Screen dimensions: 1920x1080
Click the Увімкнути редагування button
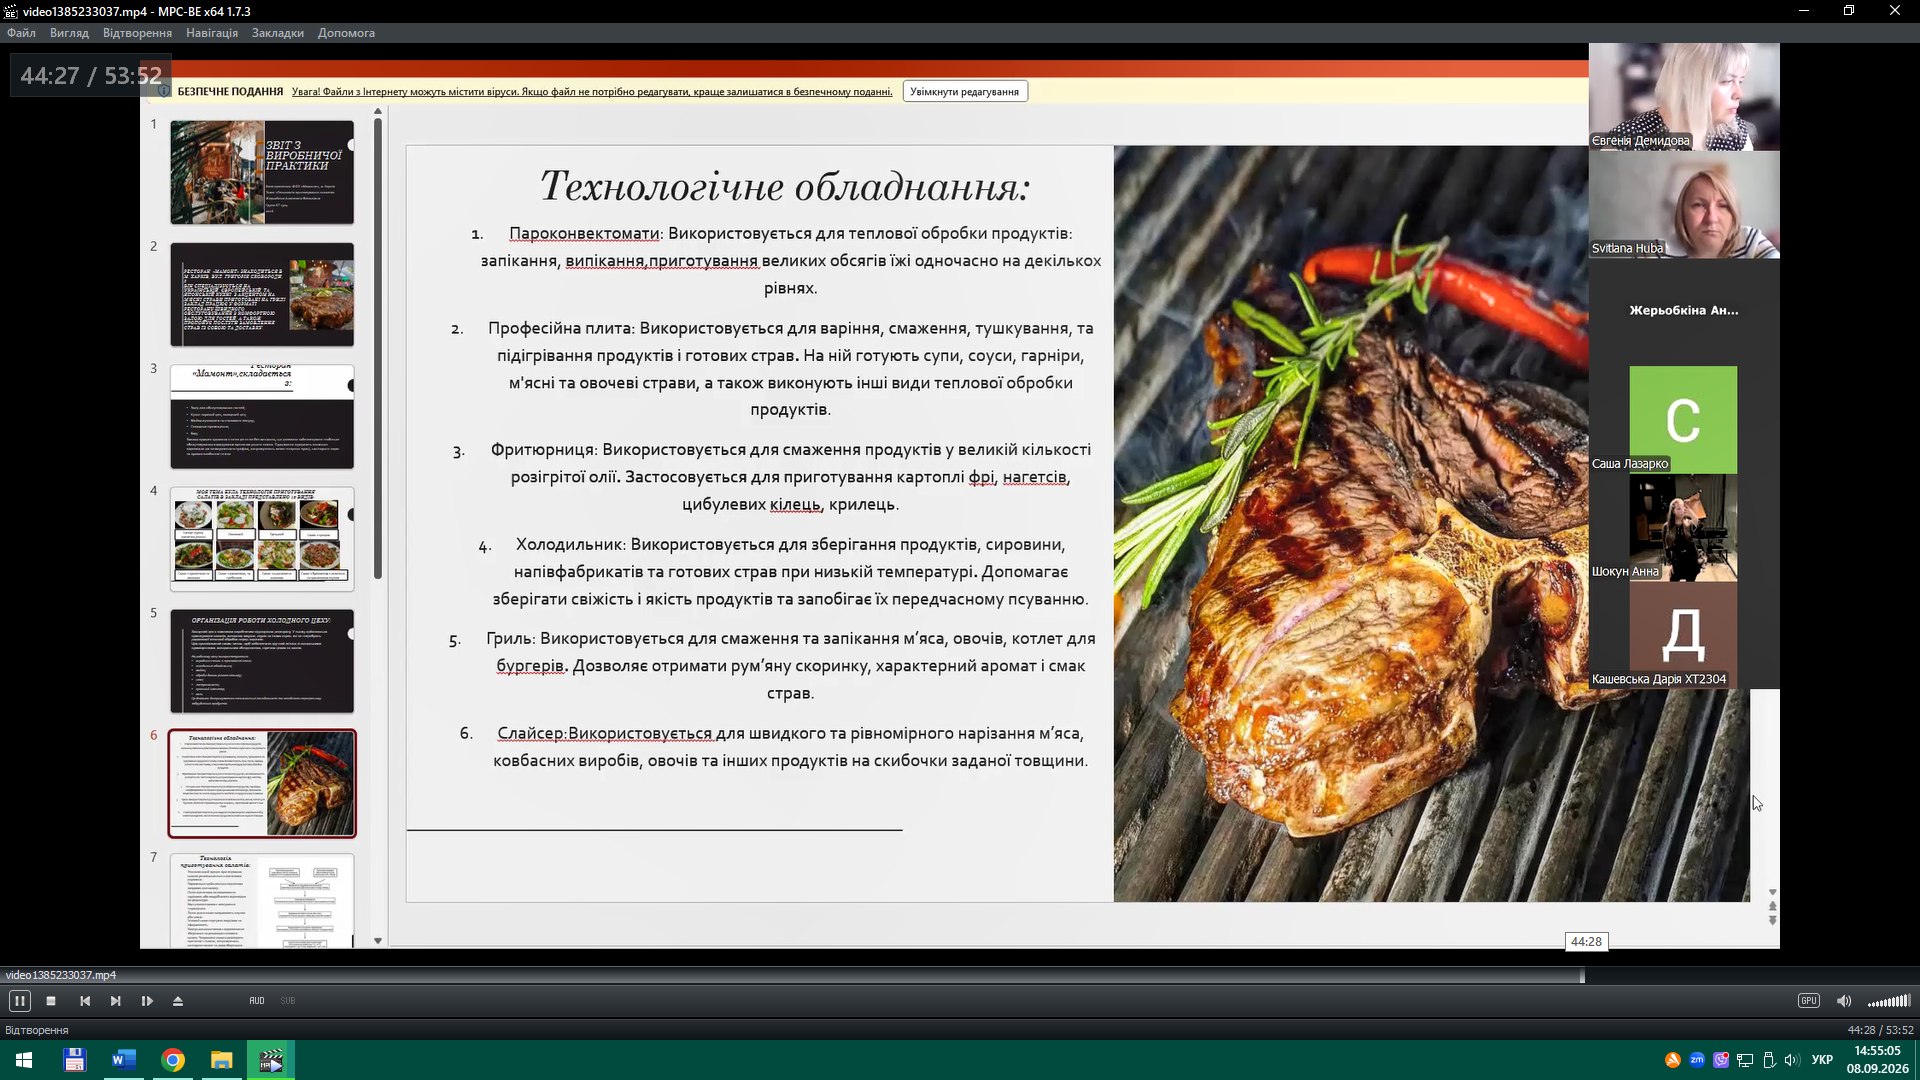[x=965, y=92]
